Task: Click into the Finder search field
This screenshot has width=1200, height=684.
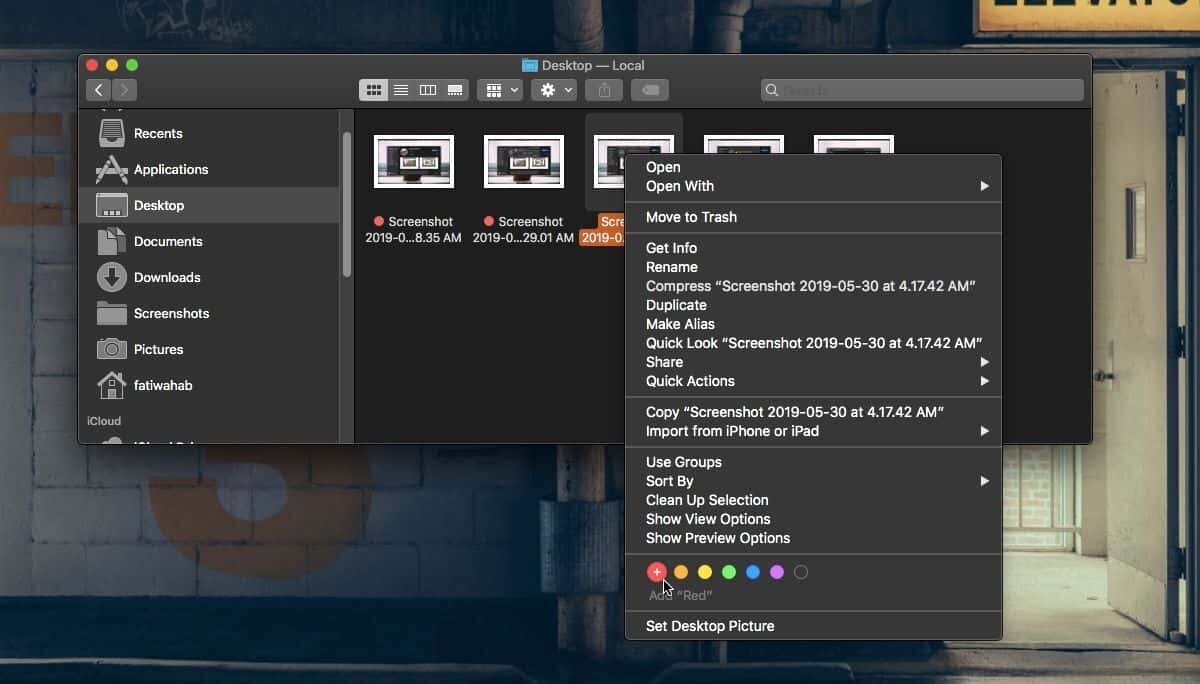Action: click(920, 90)
